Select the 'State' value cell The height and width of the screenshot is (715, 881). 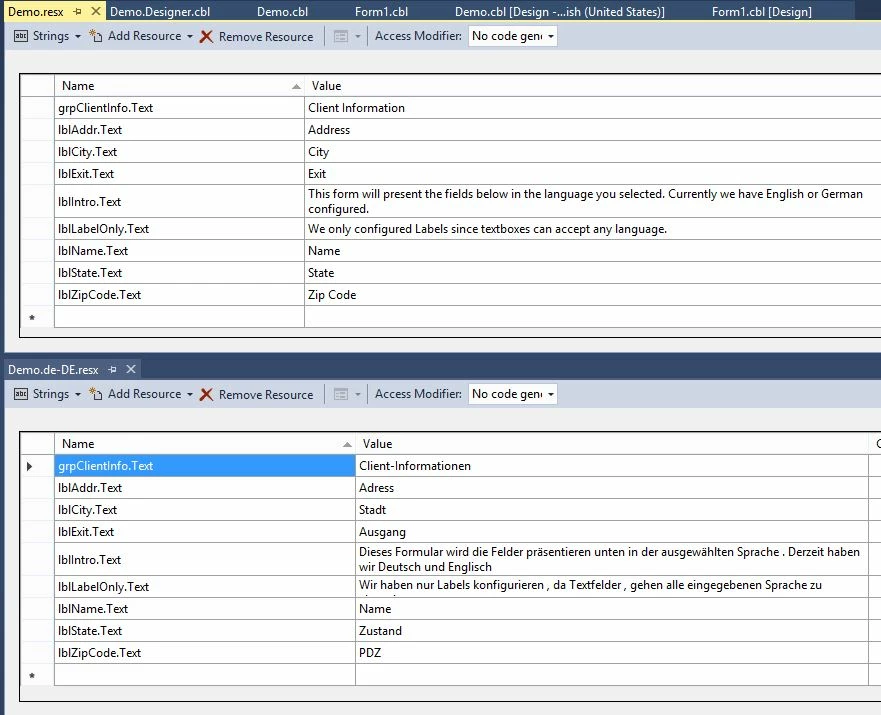[593, 273]
